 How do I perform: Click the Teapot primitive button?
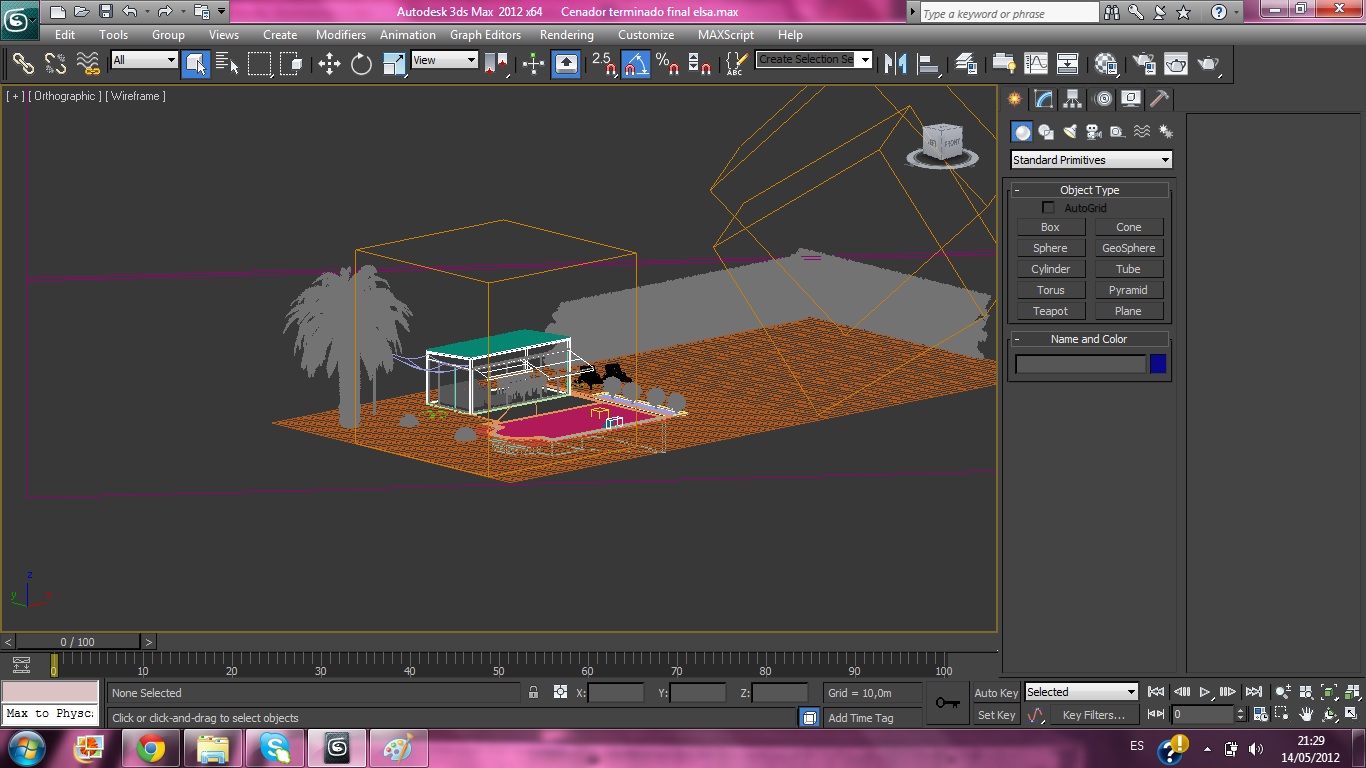[1050, 311]
